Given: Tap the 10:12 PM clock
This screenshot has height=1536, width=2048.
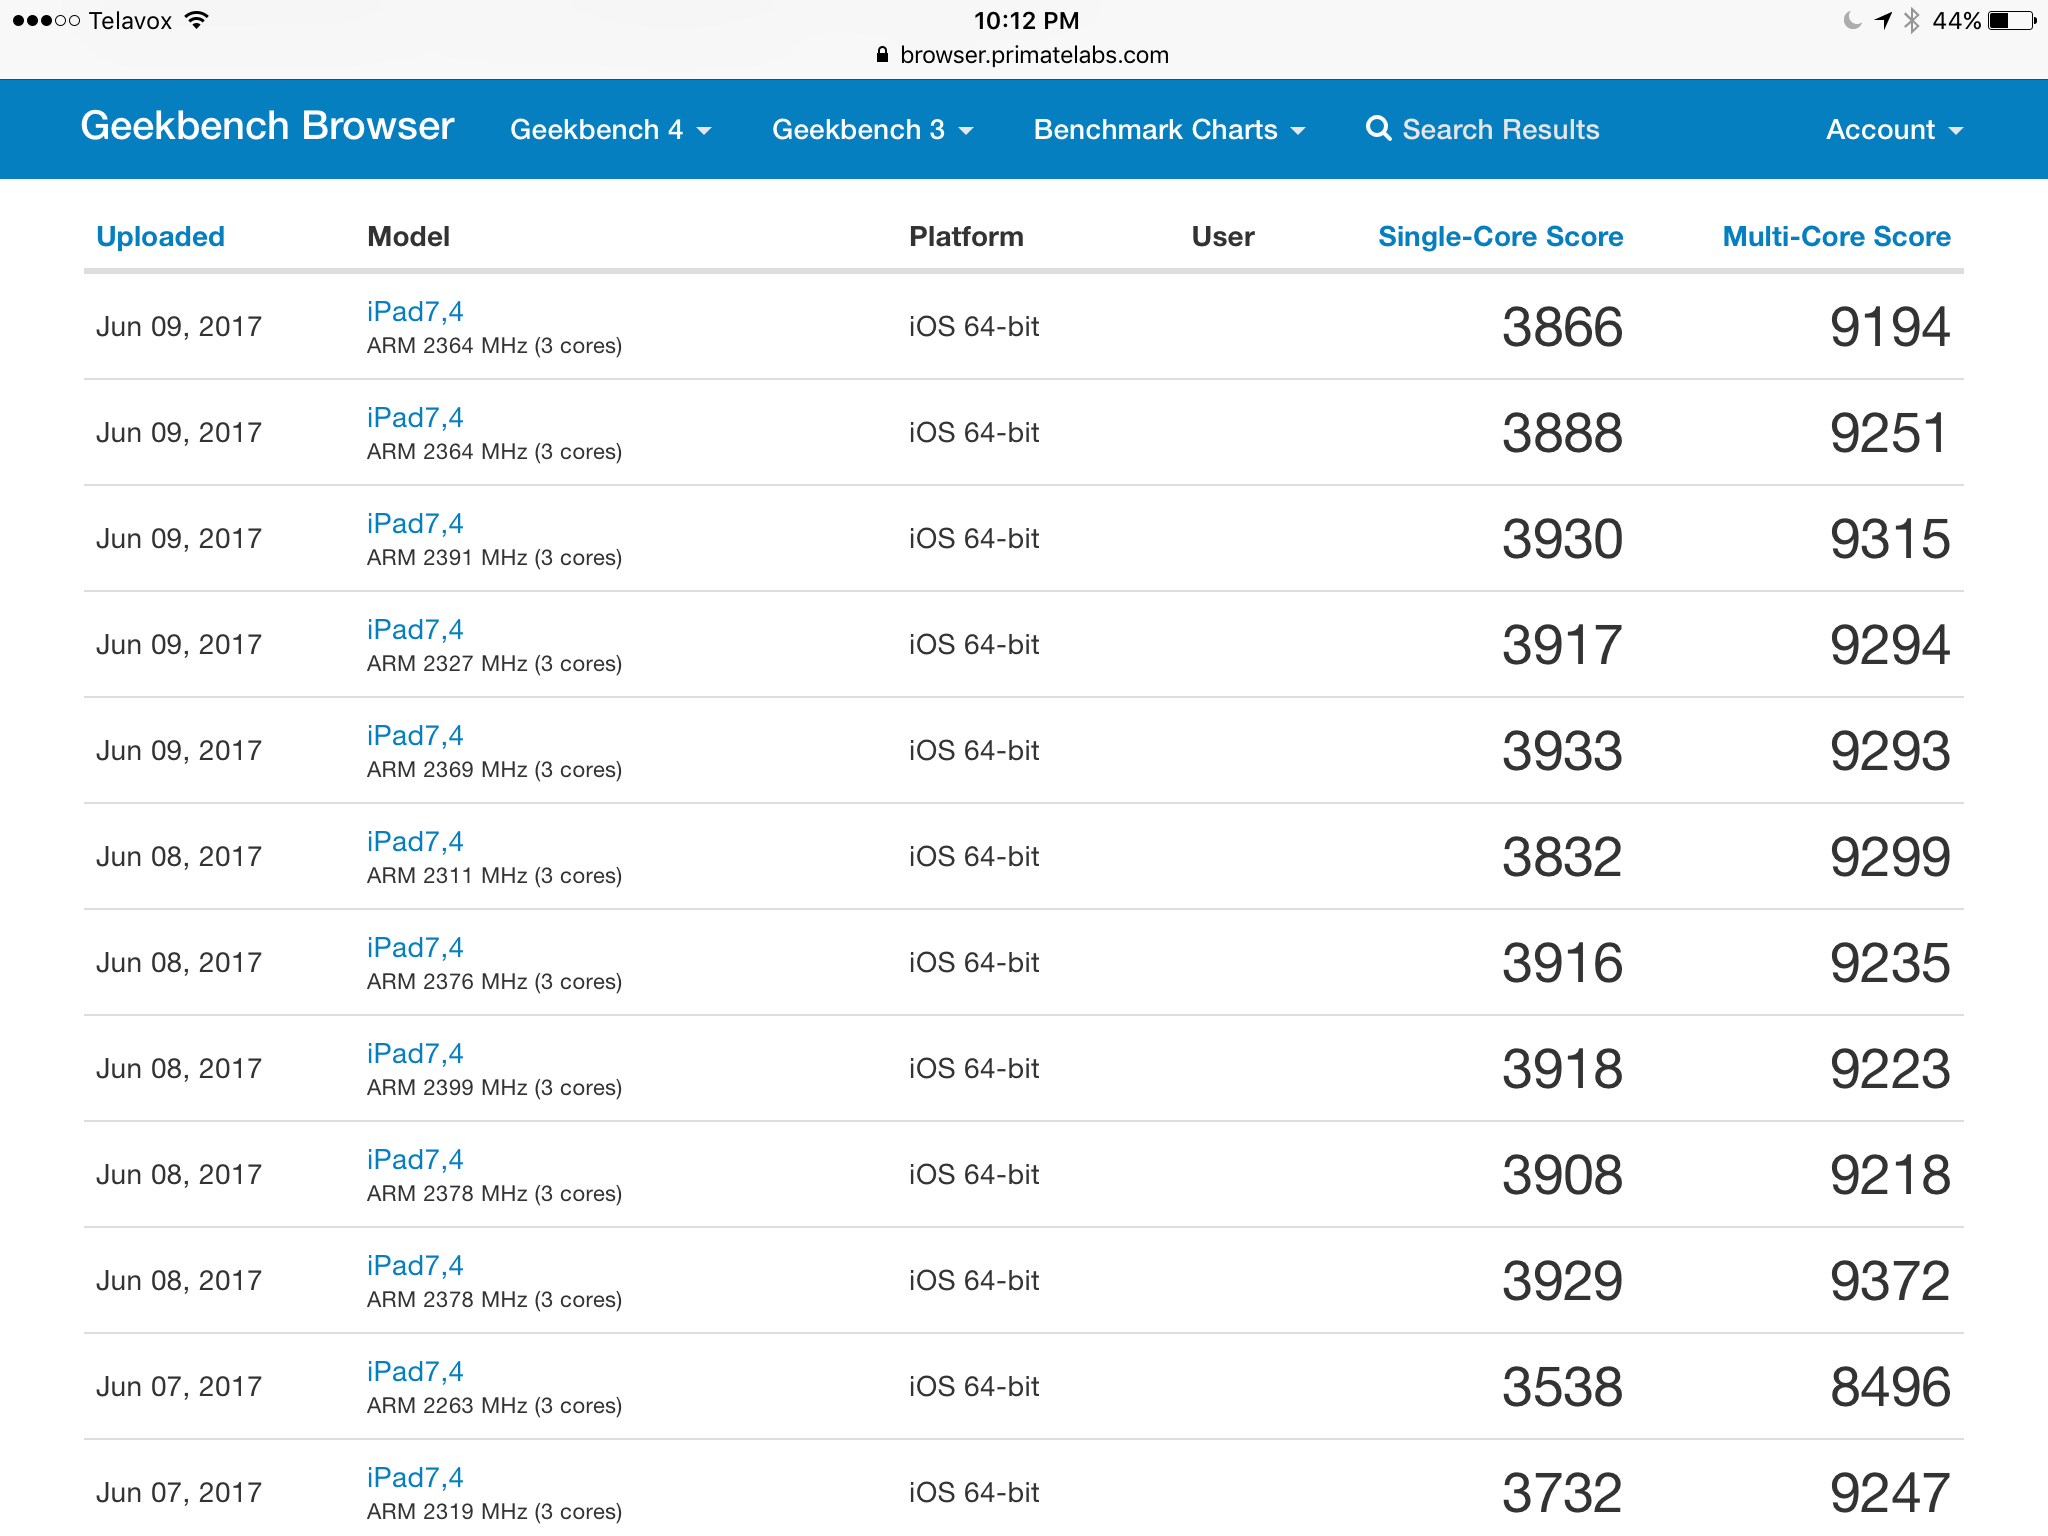Looking at the screenshot, I should click(1026, 20).
